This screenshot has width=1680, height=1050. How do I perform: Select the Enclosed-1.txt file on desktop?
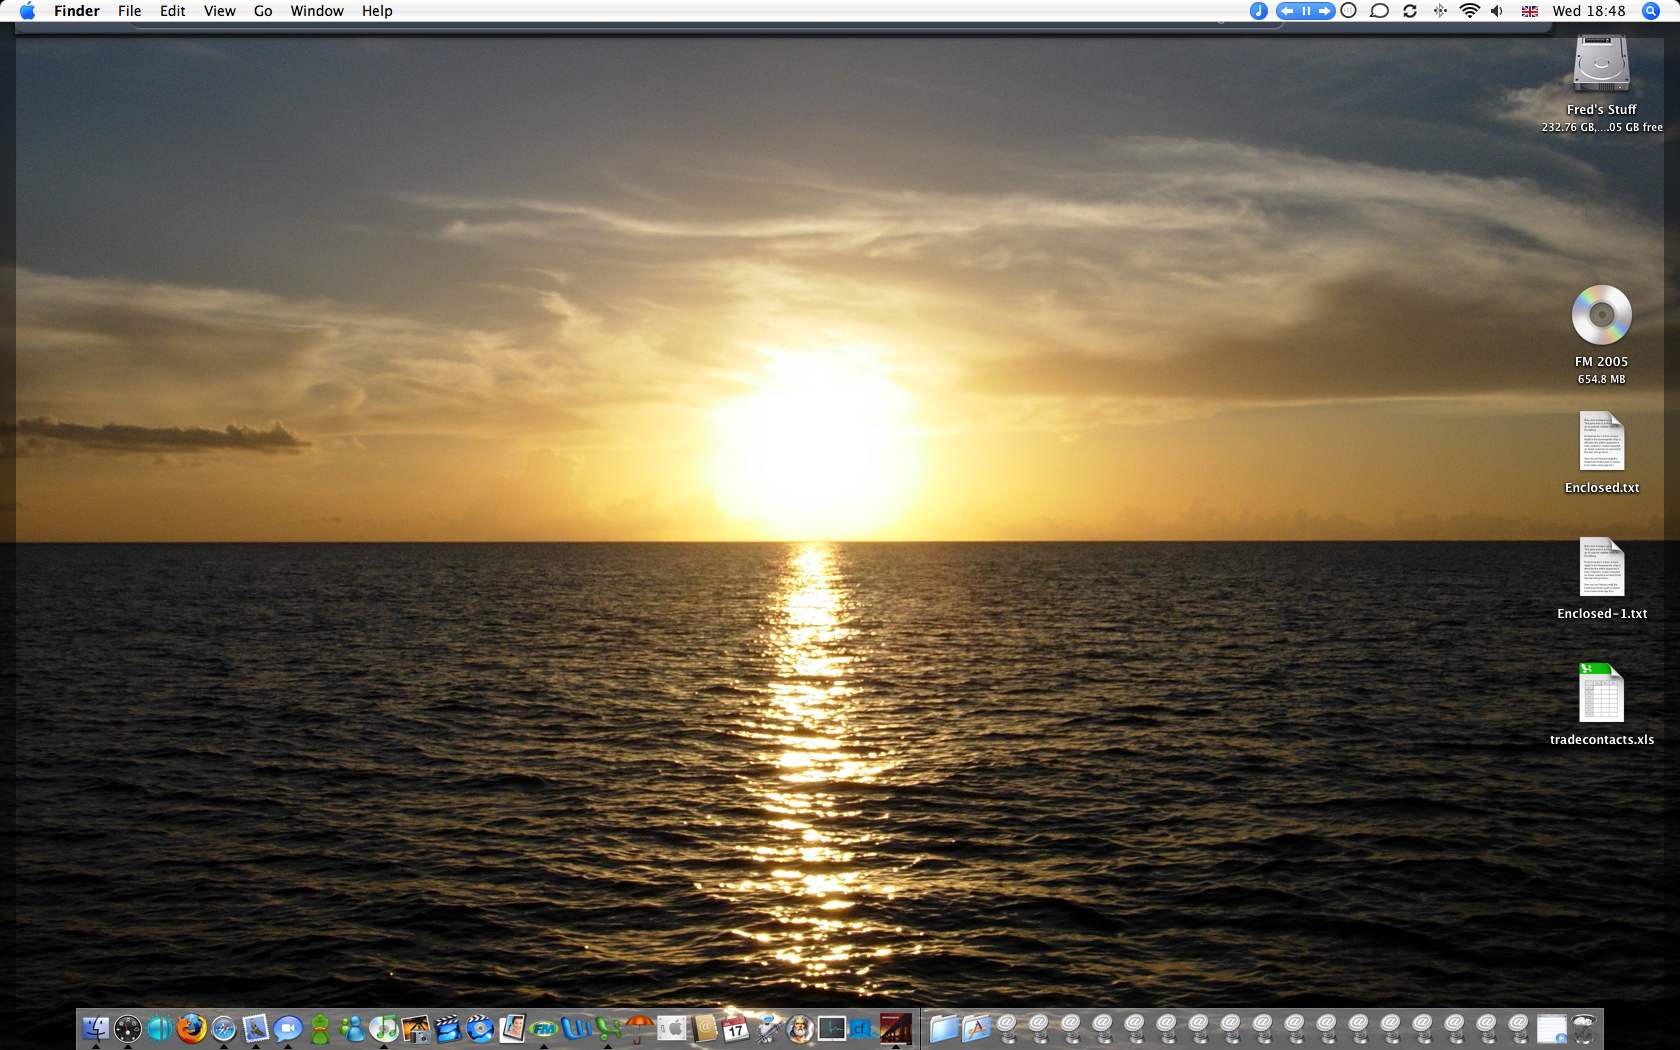coord(1602,567)
